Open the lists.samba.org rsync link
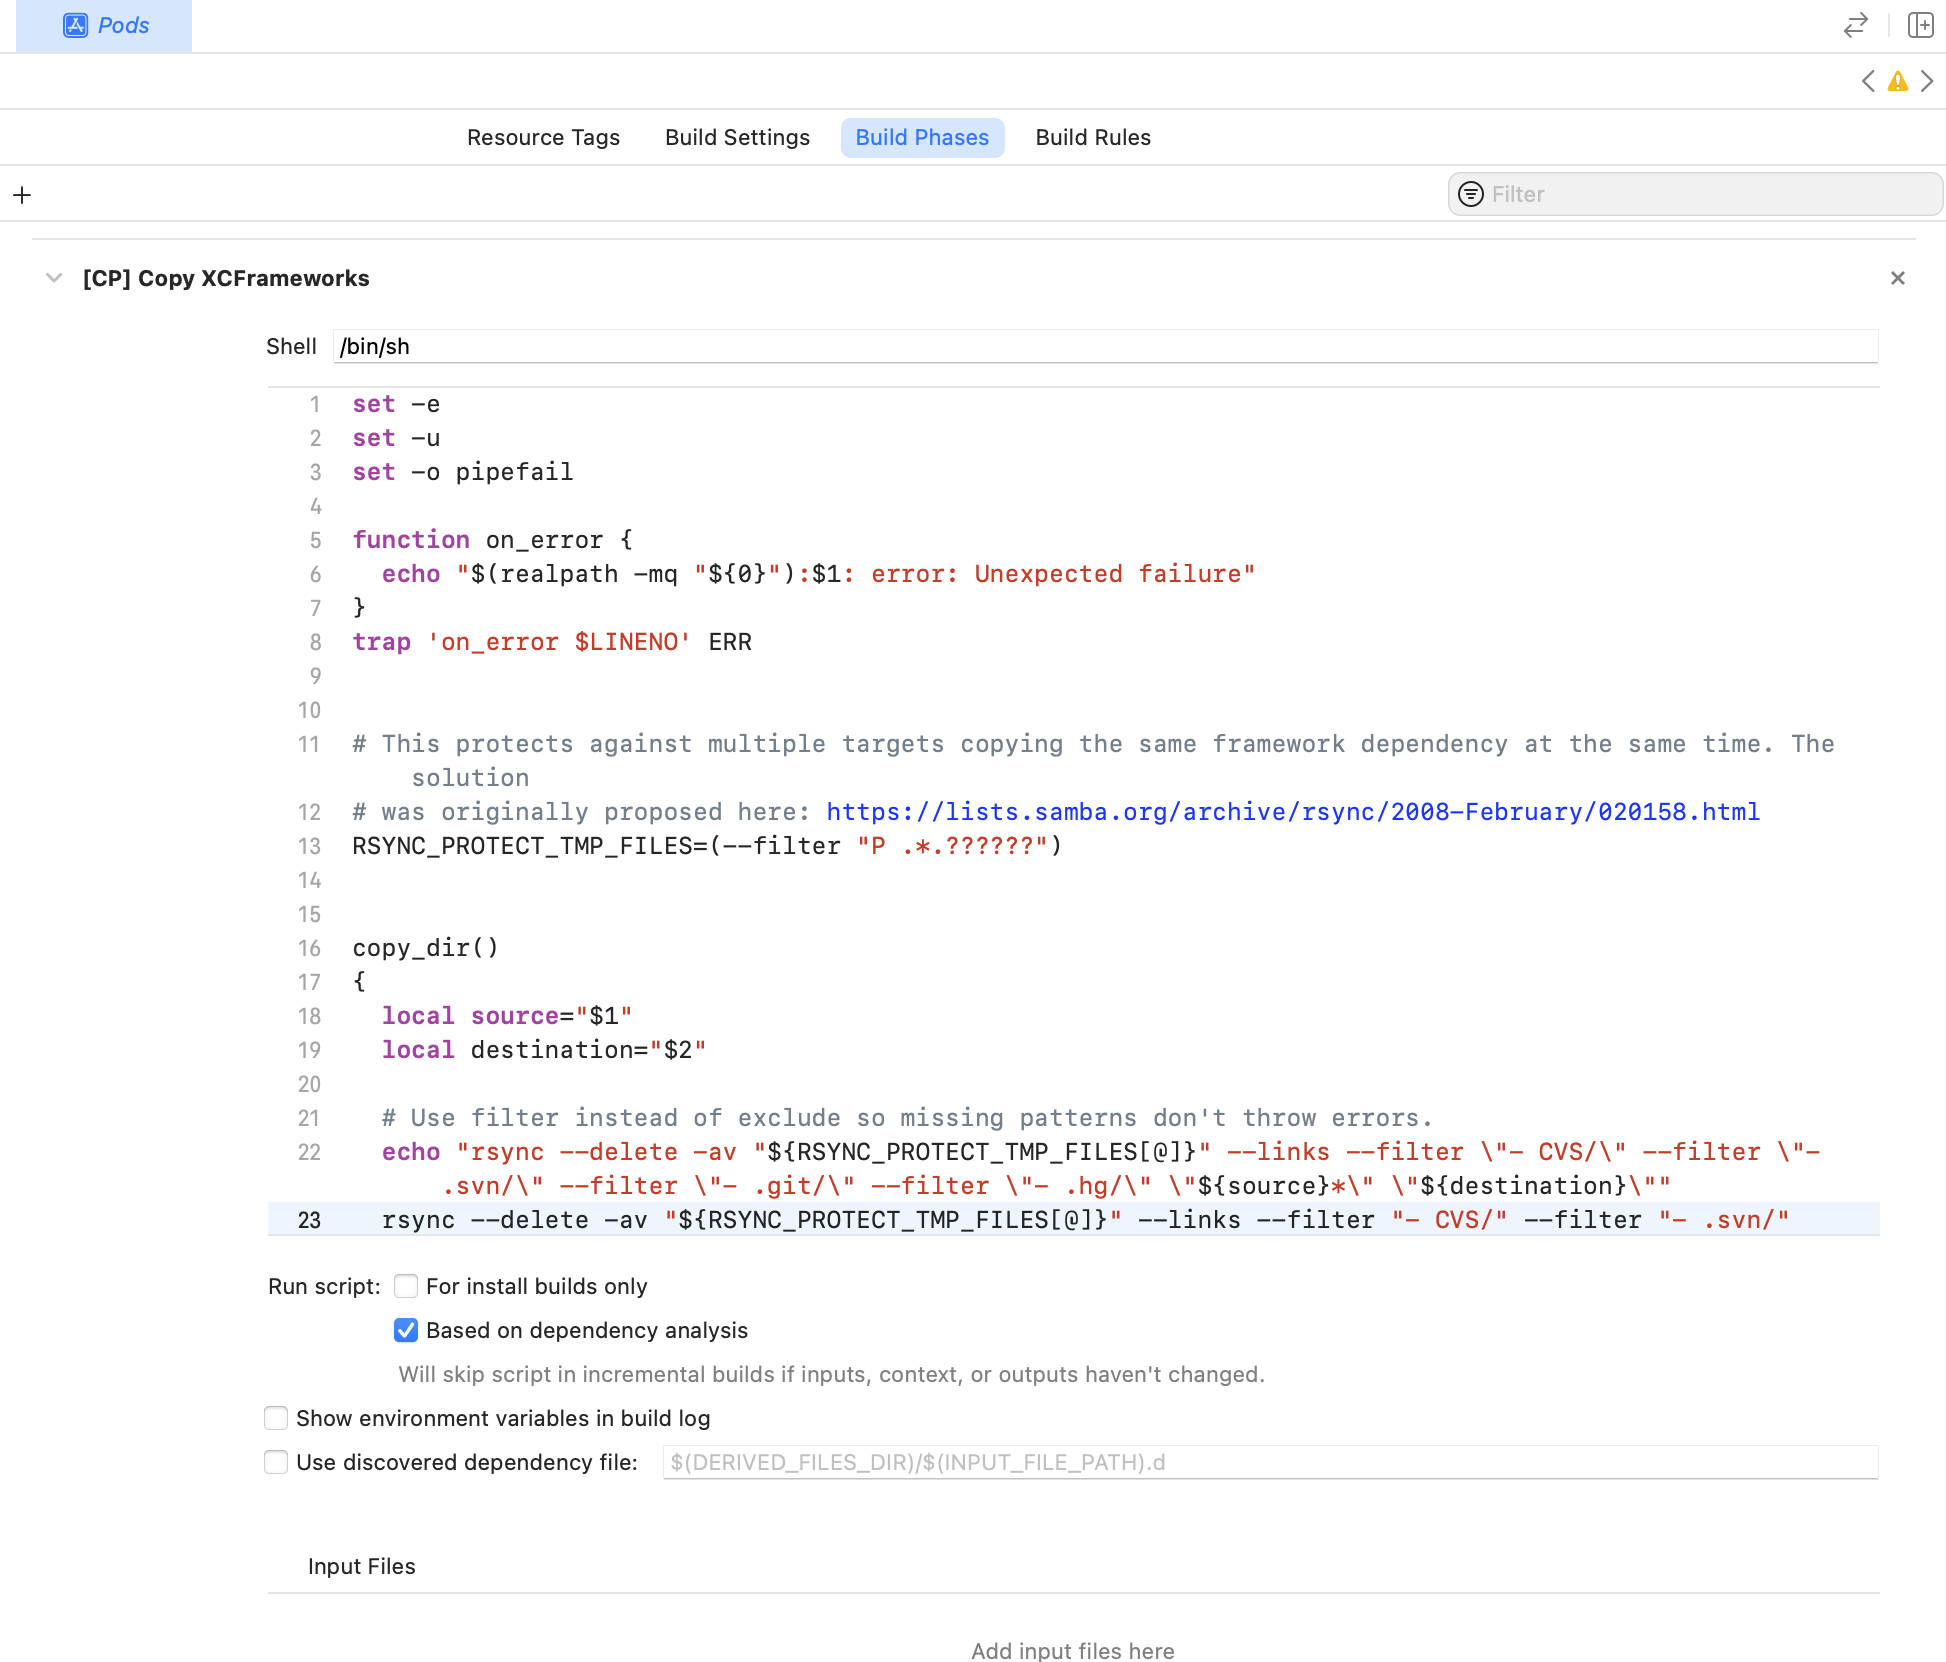Viewport: 1946px width, 1662px height. tap(1292, 812)
